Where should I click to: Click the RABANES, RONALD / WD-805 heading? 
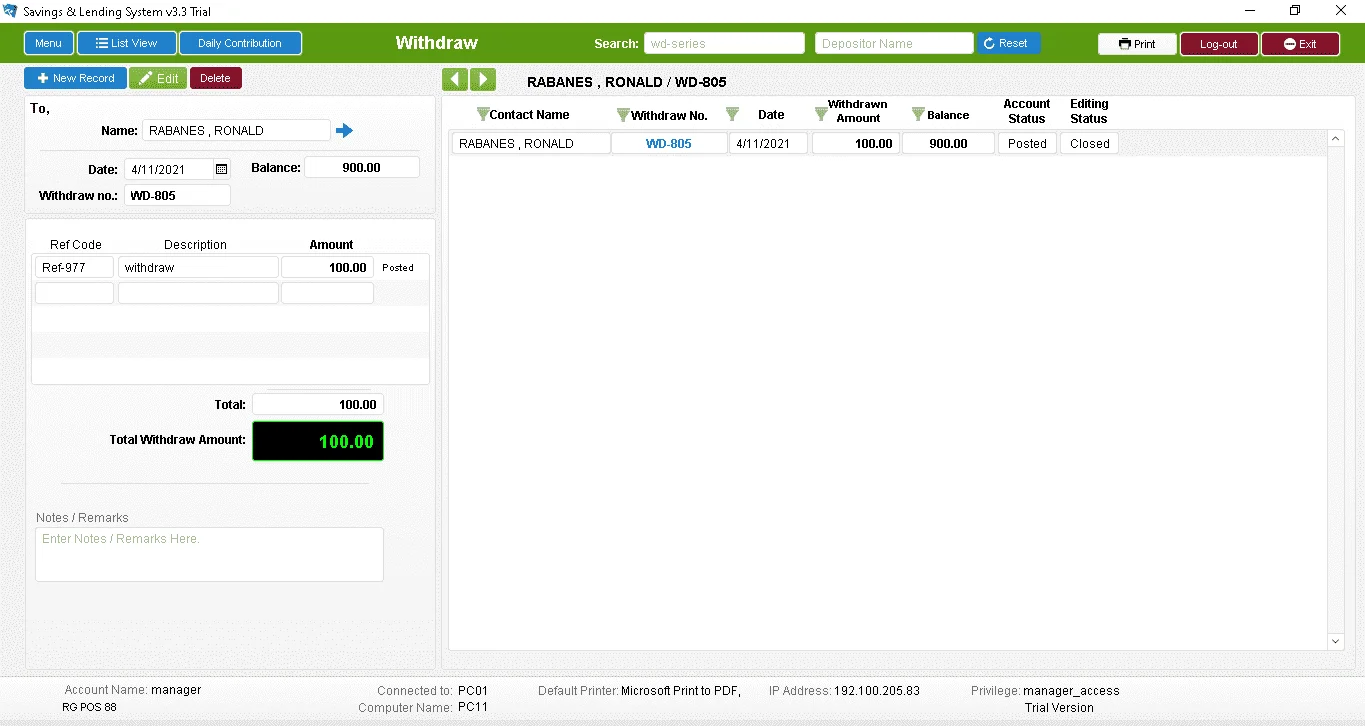click(627, 82)
